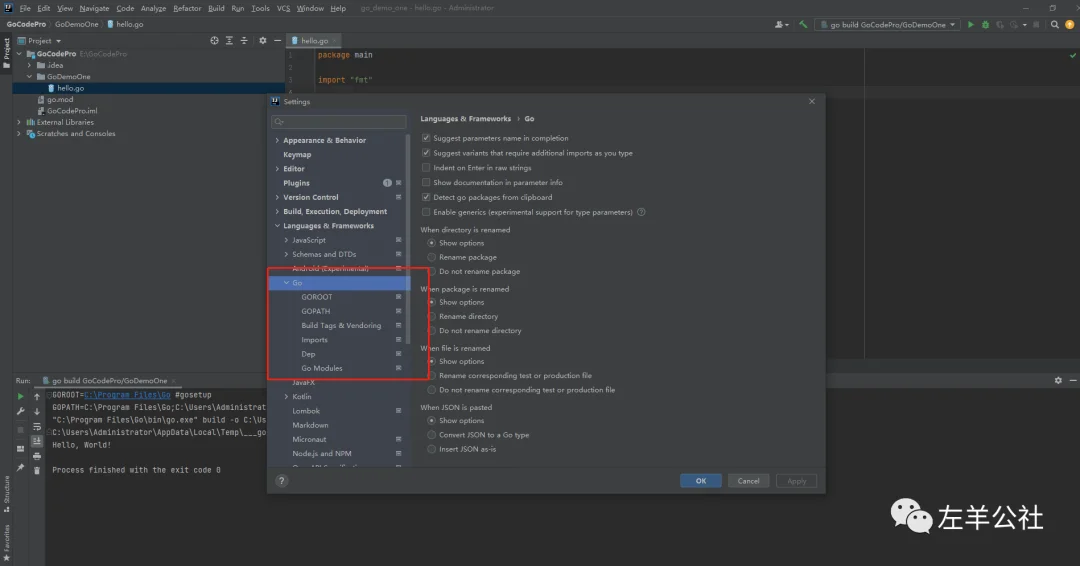
Task: Click the Build hammer icon in main toolbar
Action: (803, 25)
